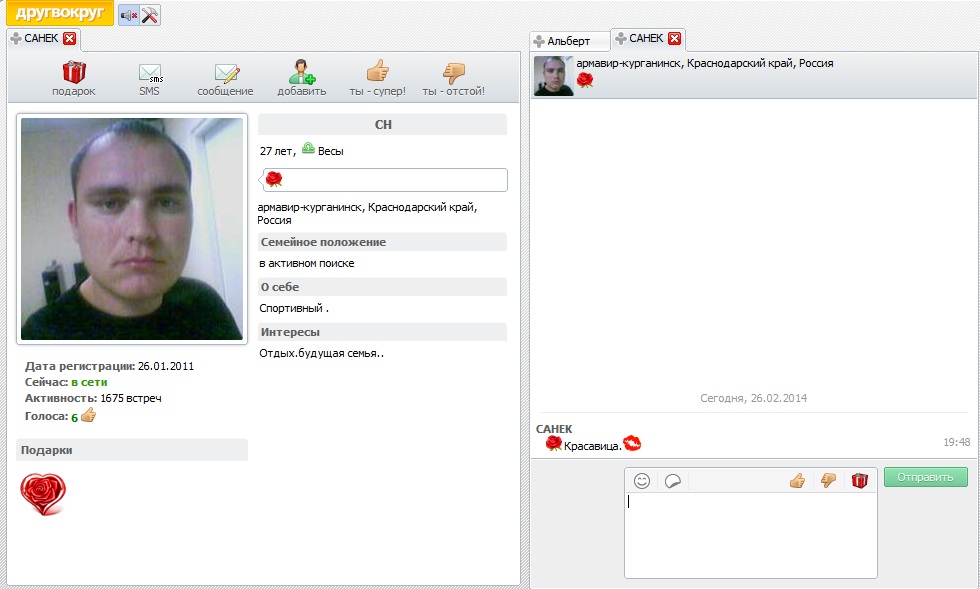Click the location text in chat header

pyautogui.click(x=705, y=63)
